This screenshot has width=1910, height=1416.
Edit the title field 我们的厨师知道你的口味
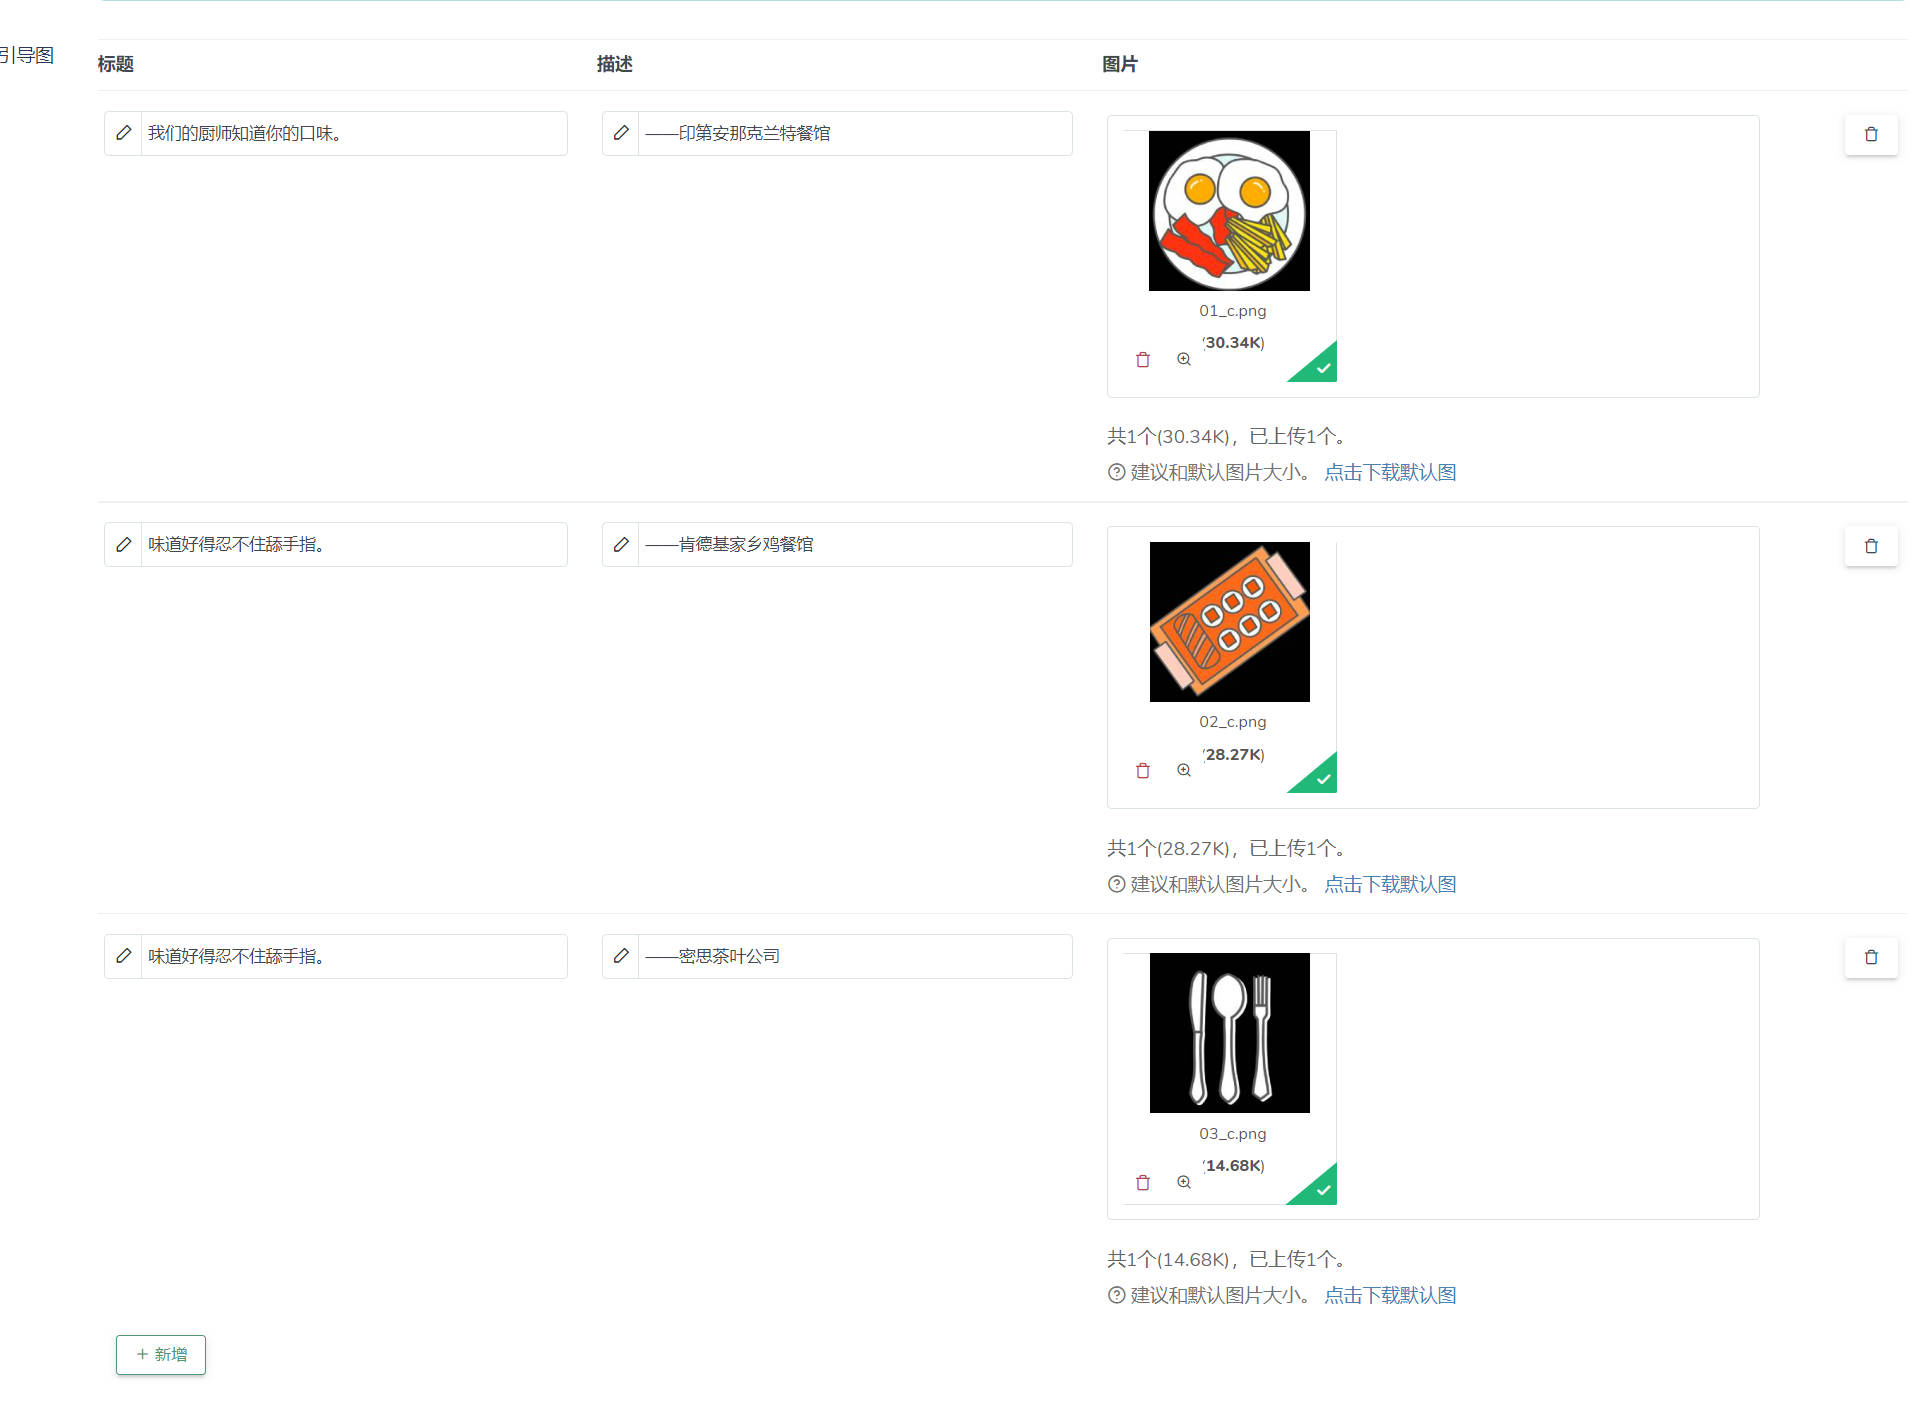[354, 133]
